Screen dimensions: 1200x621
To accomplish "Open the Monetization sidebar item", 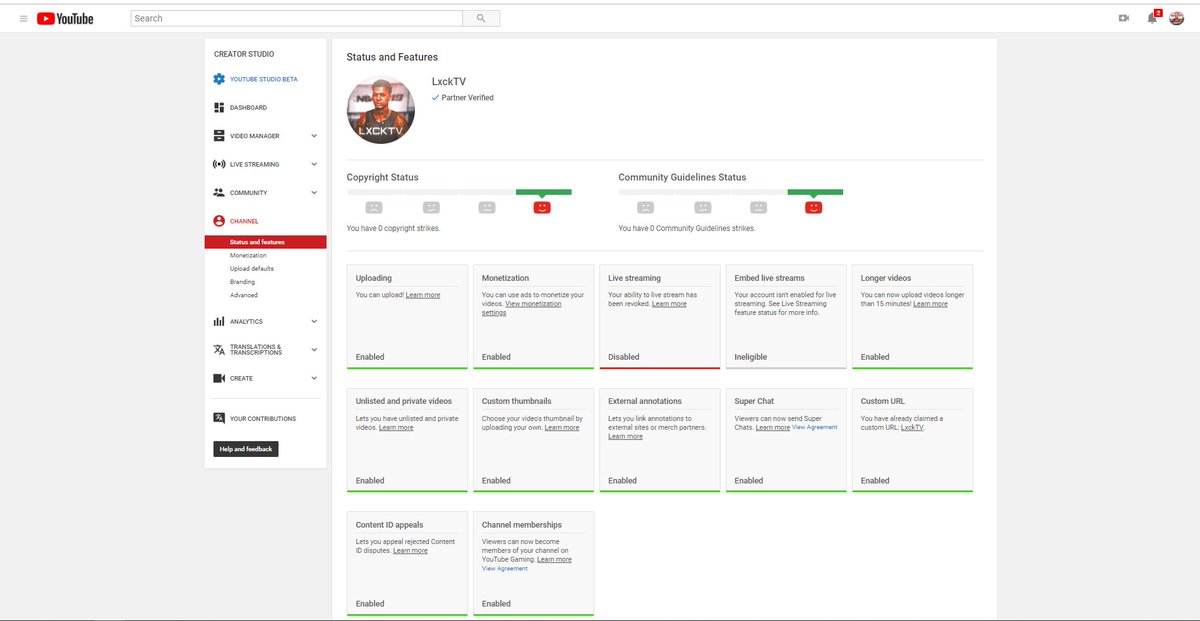I will pyautogui.click(x=248, y=256).
